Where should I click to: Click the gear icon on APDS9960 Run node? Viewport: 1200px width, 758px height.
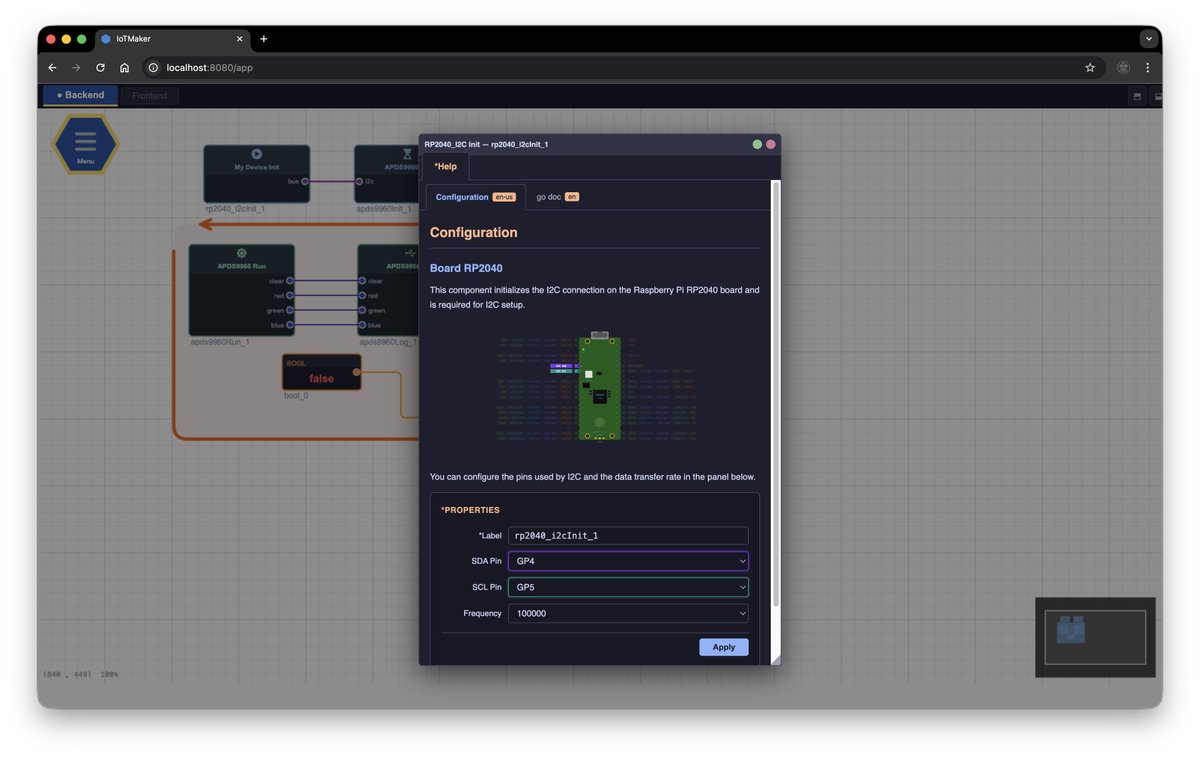pos(241,253)
